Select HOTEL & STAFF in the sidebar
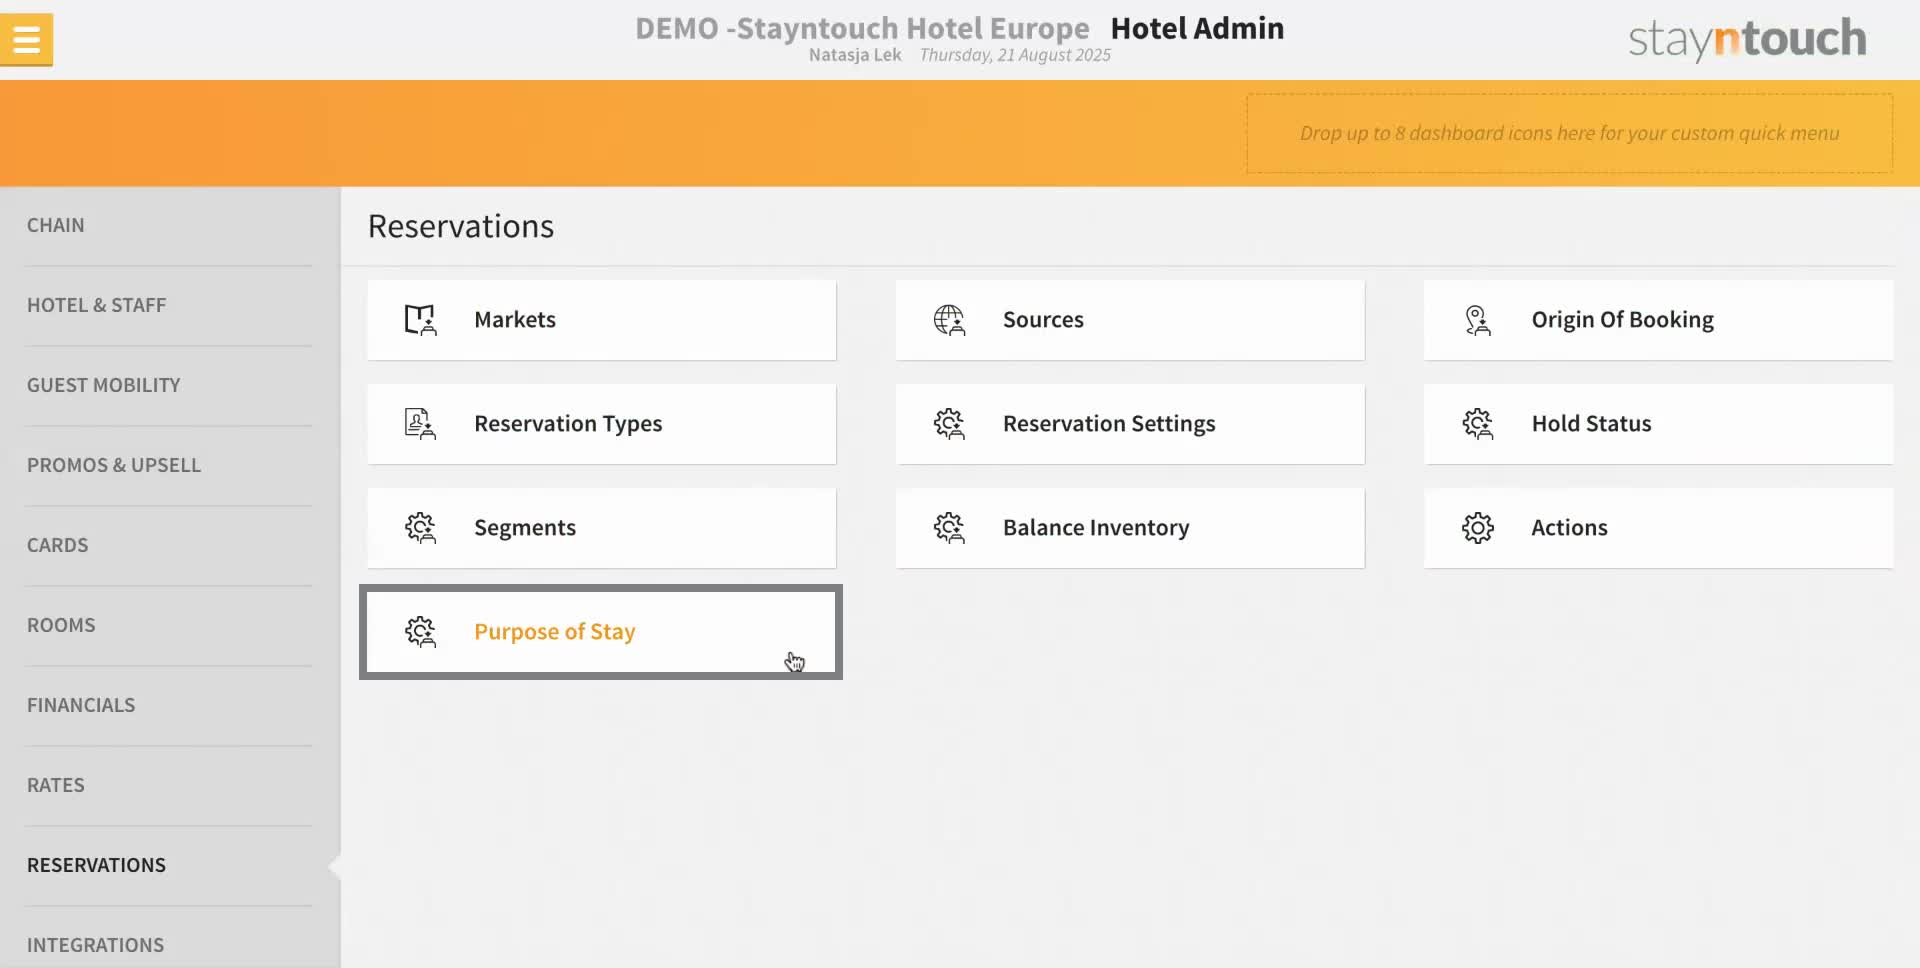The image size is (1920, 968). click(x=97, y=306)
